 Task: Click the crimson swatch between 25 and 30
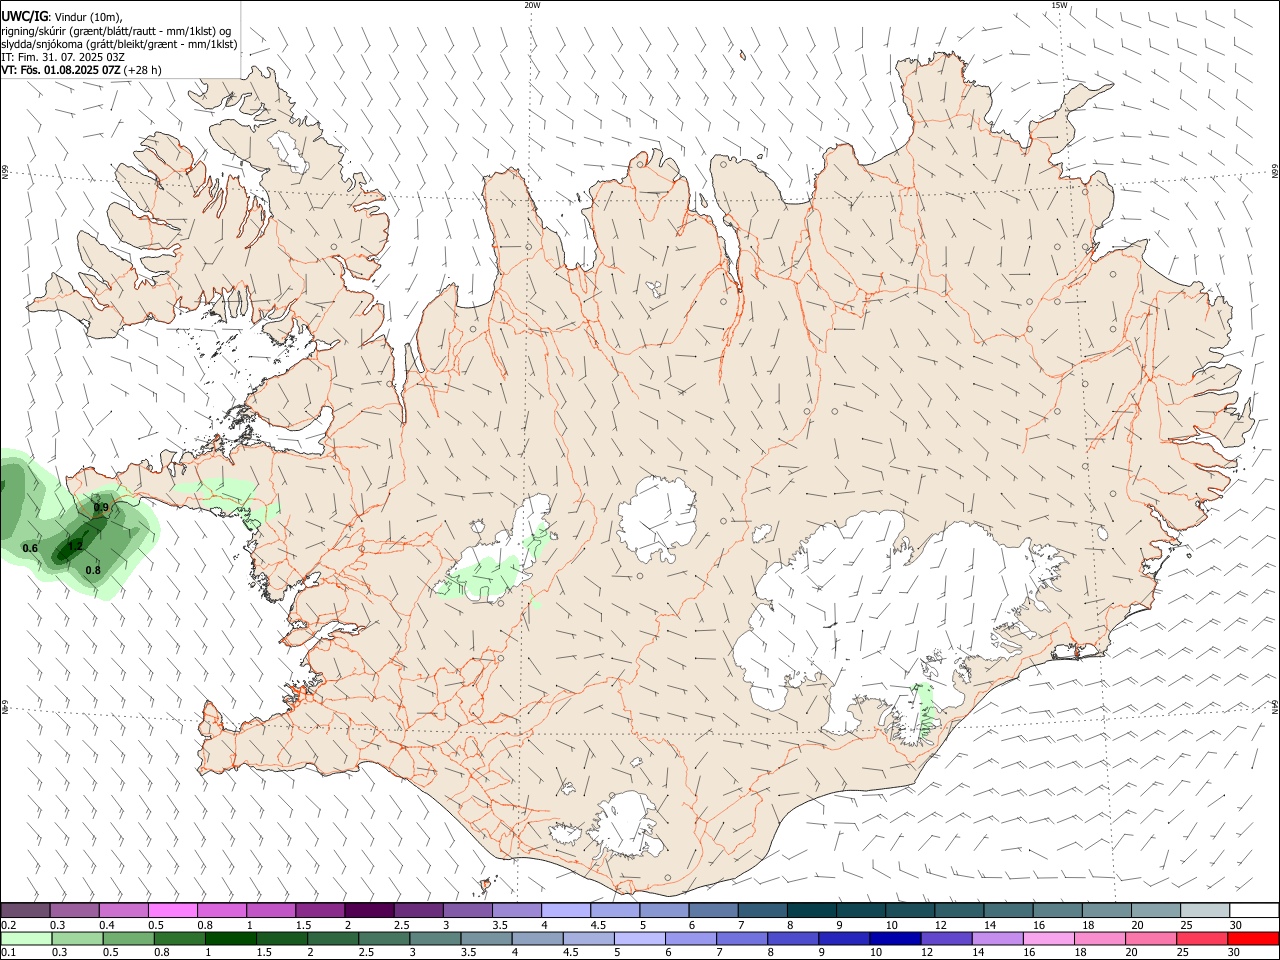1202,938
